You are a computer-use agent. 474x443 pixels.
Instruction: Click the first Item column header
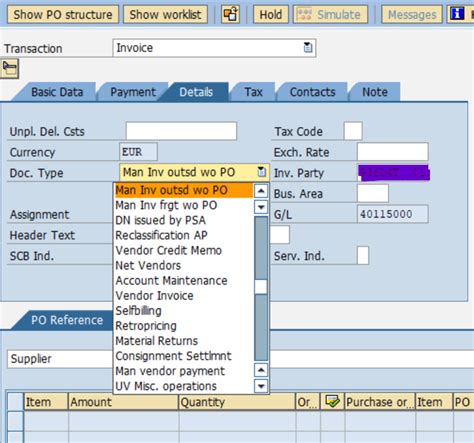click(46, 402)
